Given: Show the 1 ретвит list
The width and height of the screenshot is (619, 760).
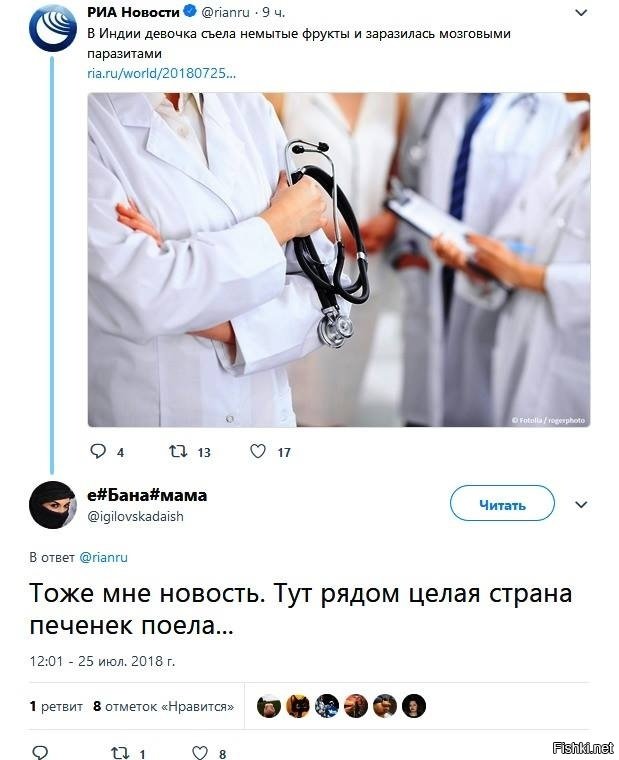Looking at the screenshot, I should click(56, 706).
